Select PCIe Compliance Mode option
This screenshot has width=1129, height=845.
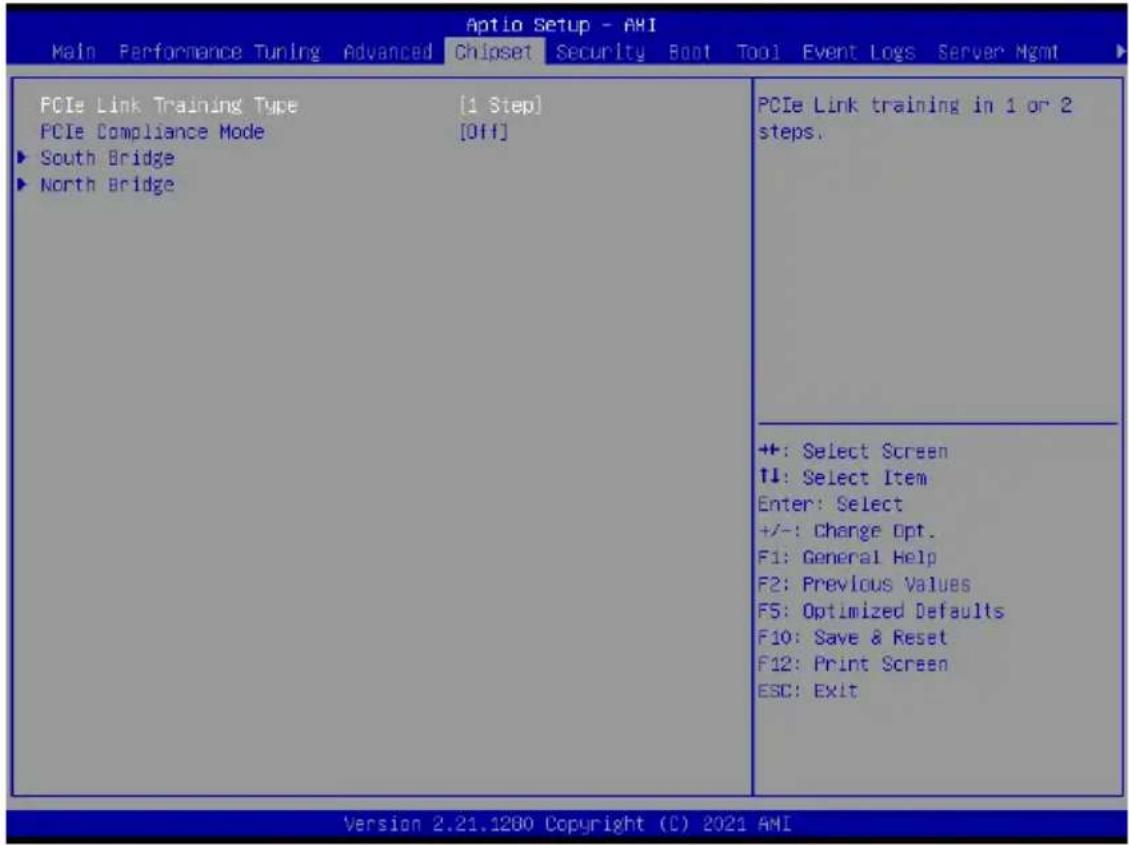tap(152, 132)
